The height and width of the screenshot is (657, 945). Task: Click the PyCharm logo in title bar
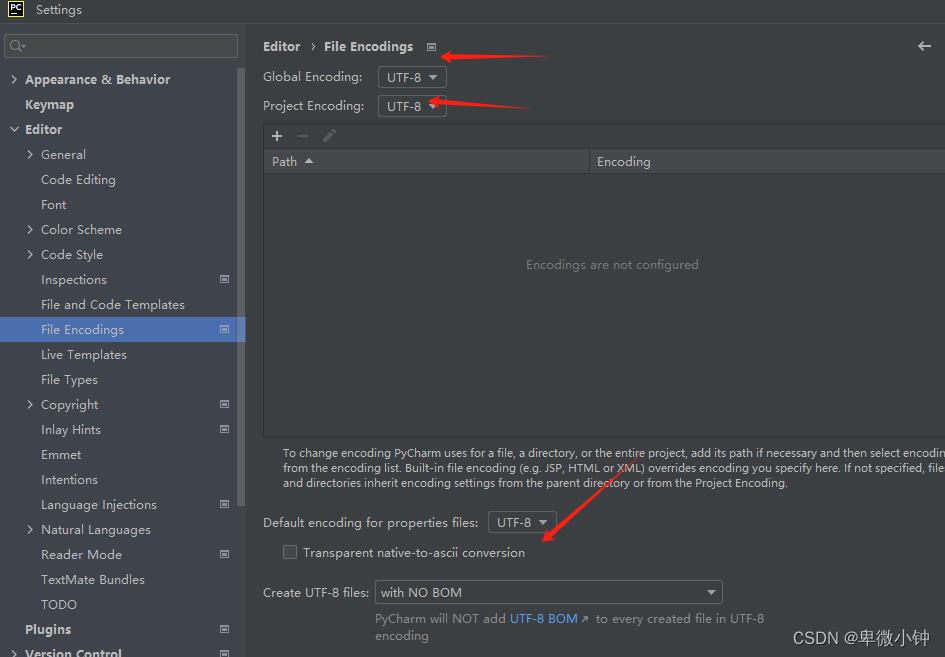[x=16, y=10]
